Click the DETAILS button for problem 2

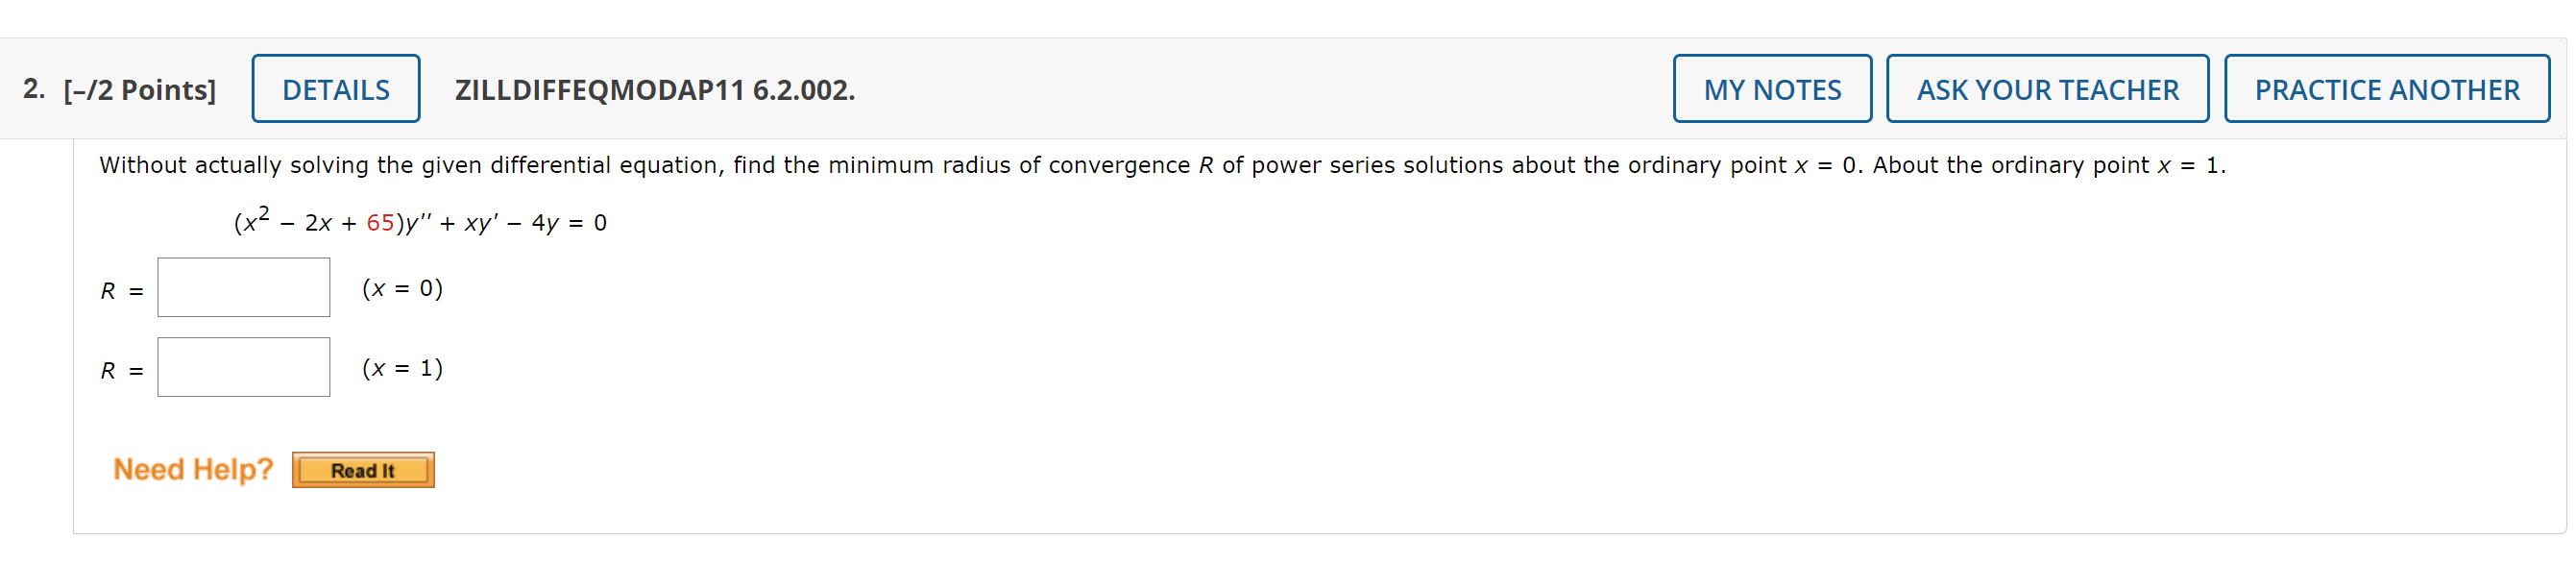click(x=335, y=89)
